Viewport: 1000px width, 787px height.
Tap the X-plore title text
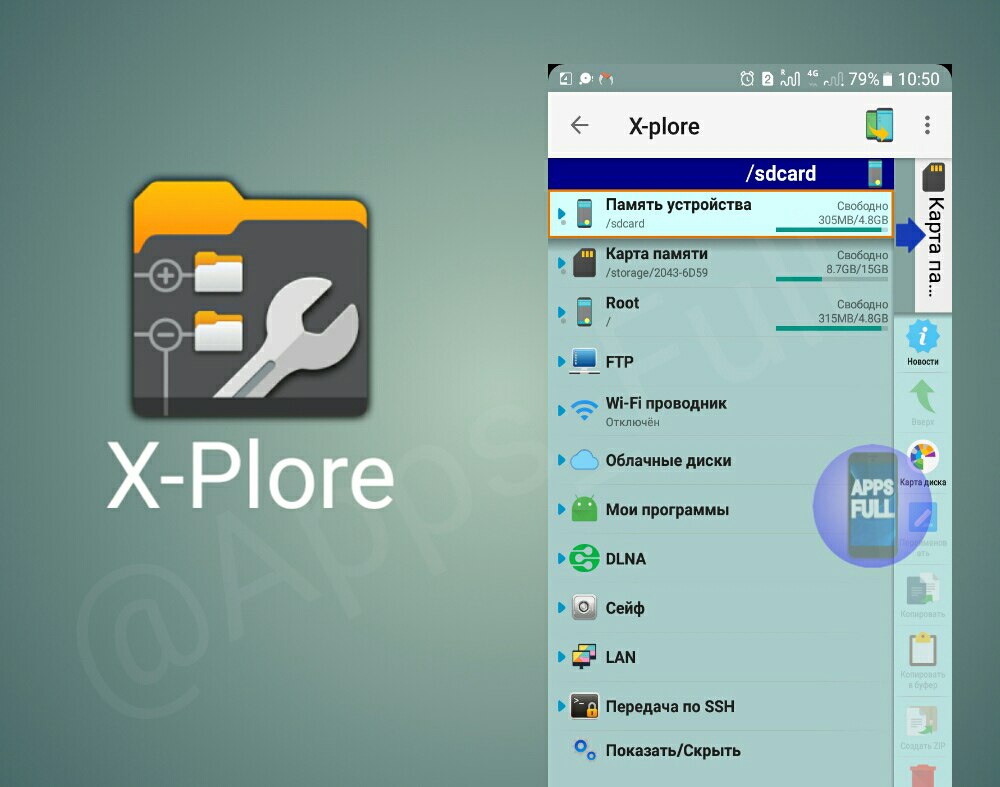click(664, 126)
